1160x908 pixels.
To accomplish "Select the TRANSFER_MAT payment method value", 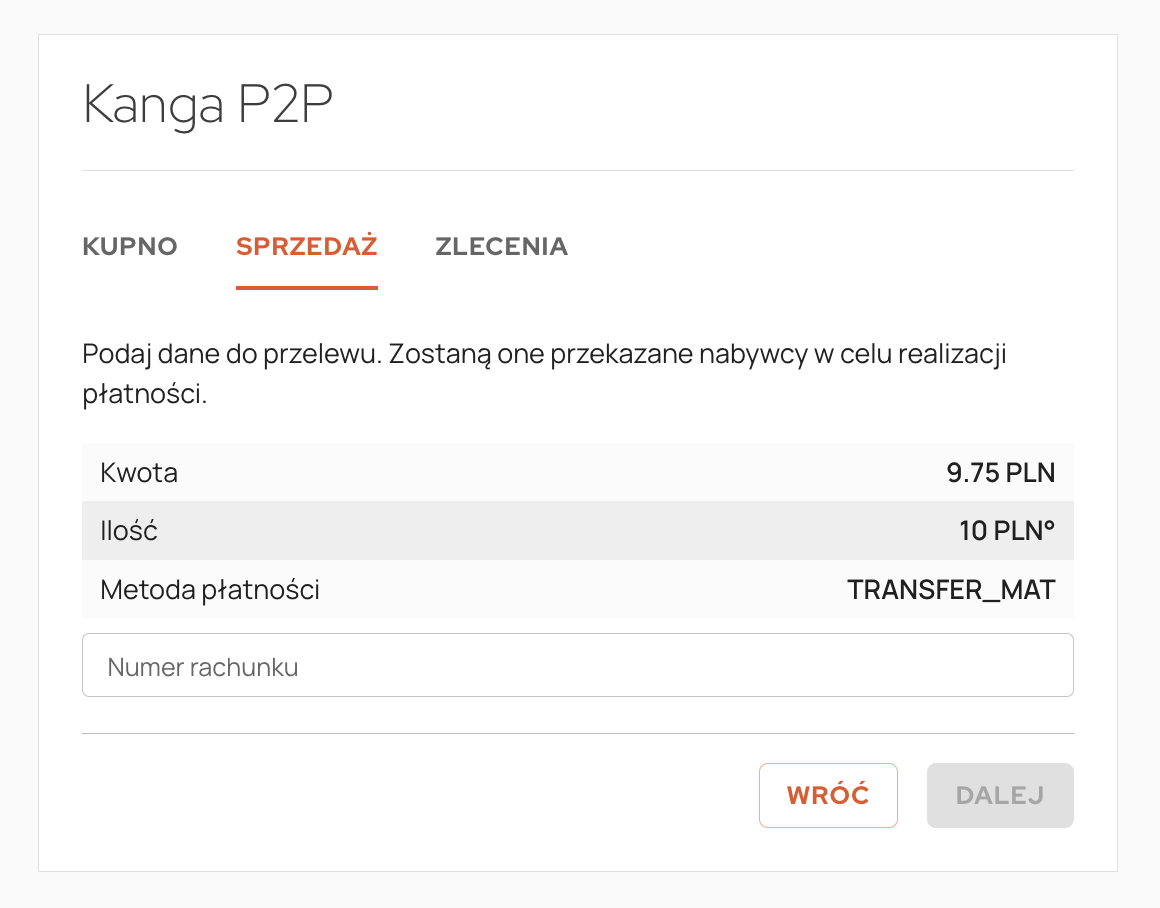I will pyautogui.click(x=951, y=590).
